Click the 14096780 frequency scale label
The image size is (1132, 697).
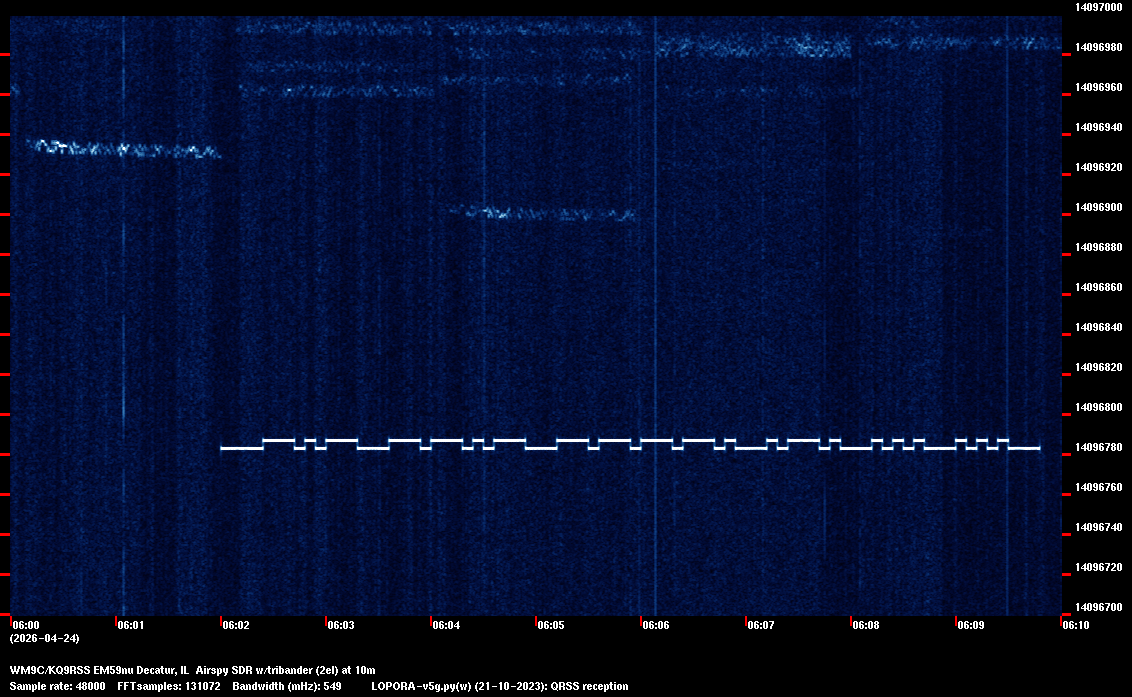(1097, 447)
